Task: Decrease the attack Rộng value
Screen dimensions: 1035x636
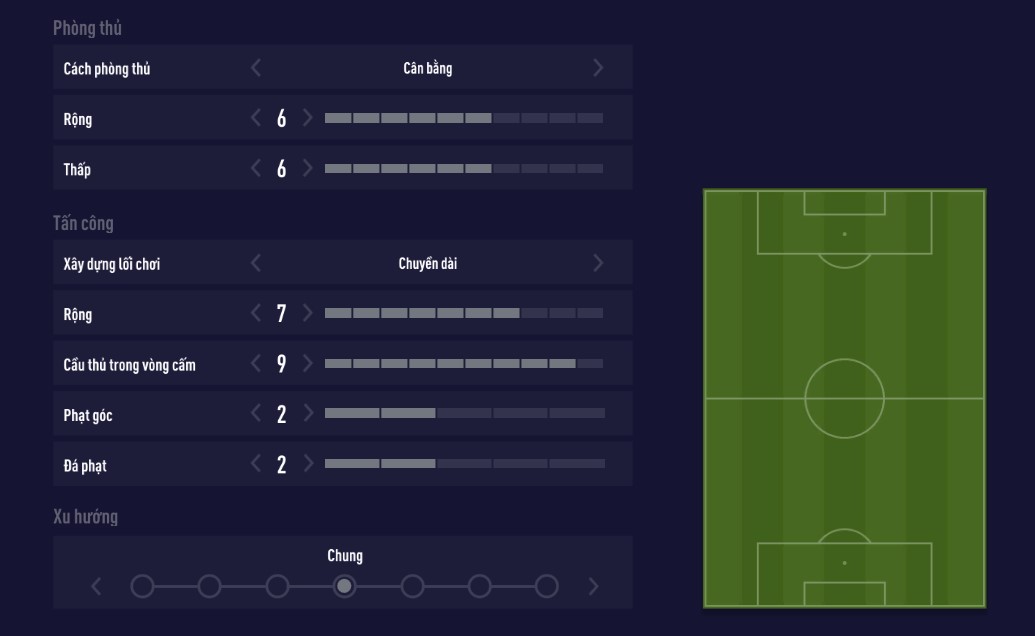Action: click(x=255, y=312)
